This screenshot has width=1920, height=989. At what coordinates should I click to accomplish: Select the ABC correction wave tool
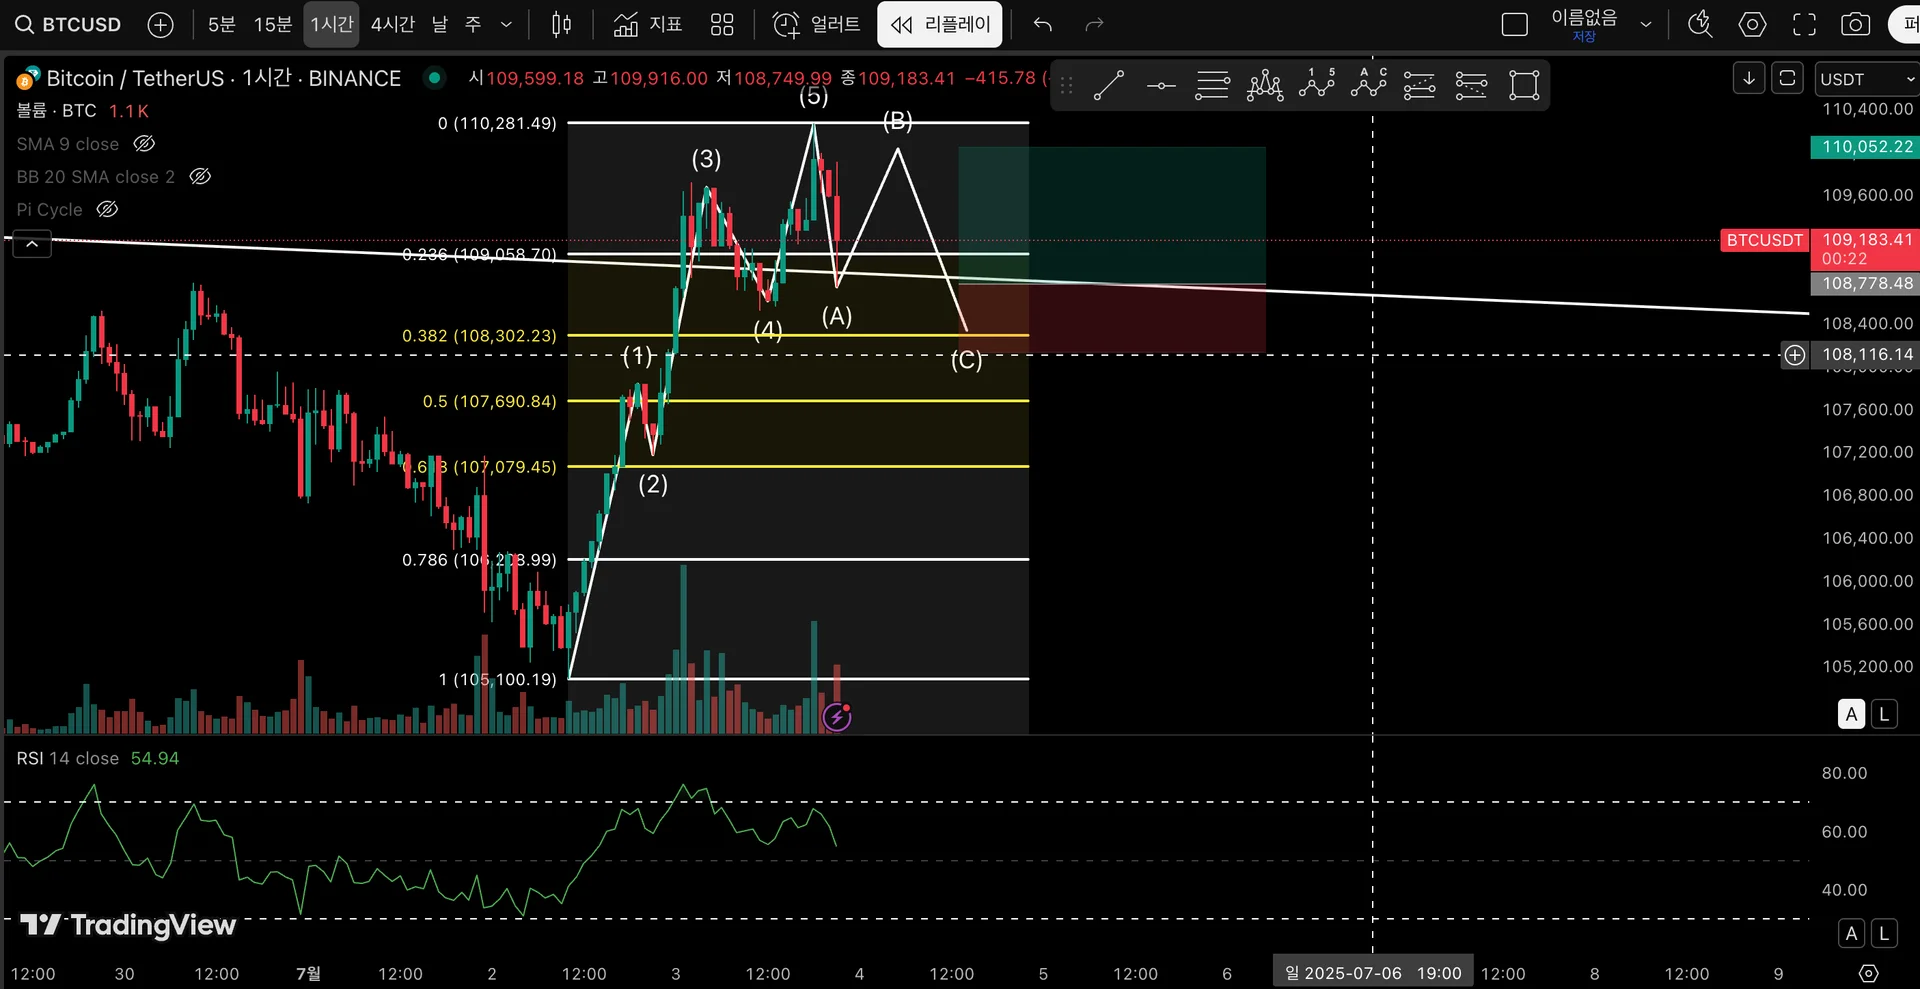(1368, 85)
